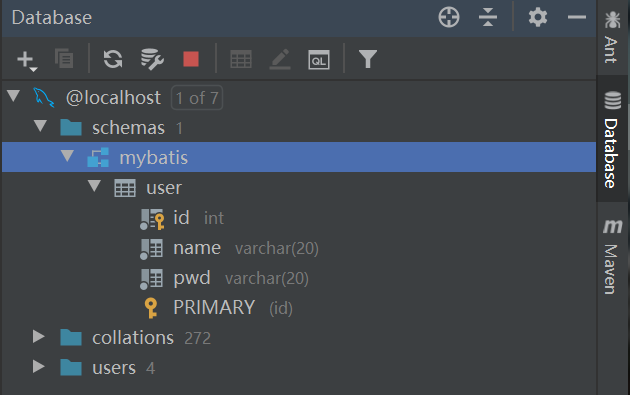Viewport: 630px width, 395px height.
Task: Open the Maven side tab
Action: click(x=612, y=256)
